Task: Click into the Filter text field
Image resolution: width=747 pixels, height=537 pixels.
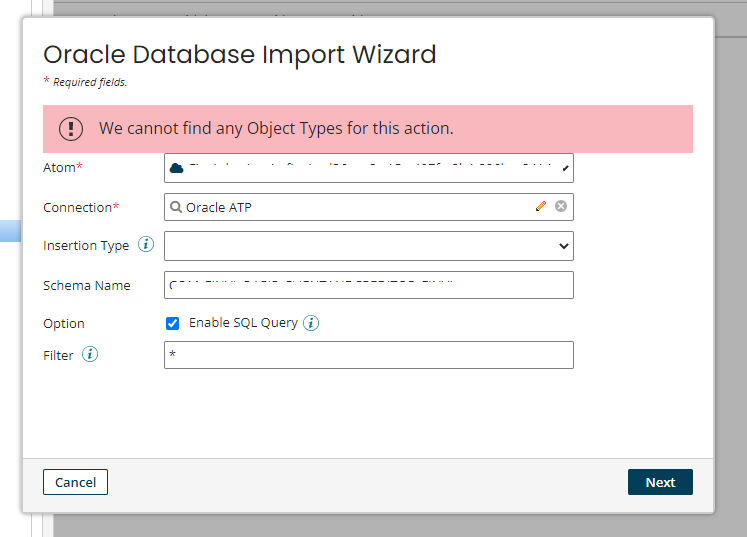Action: [369, 355]
